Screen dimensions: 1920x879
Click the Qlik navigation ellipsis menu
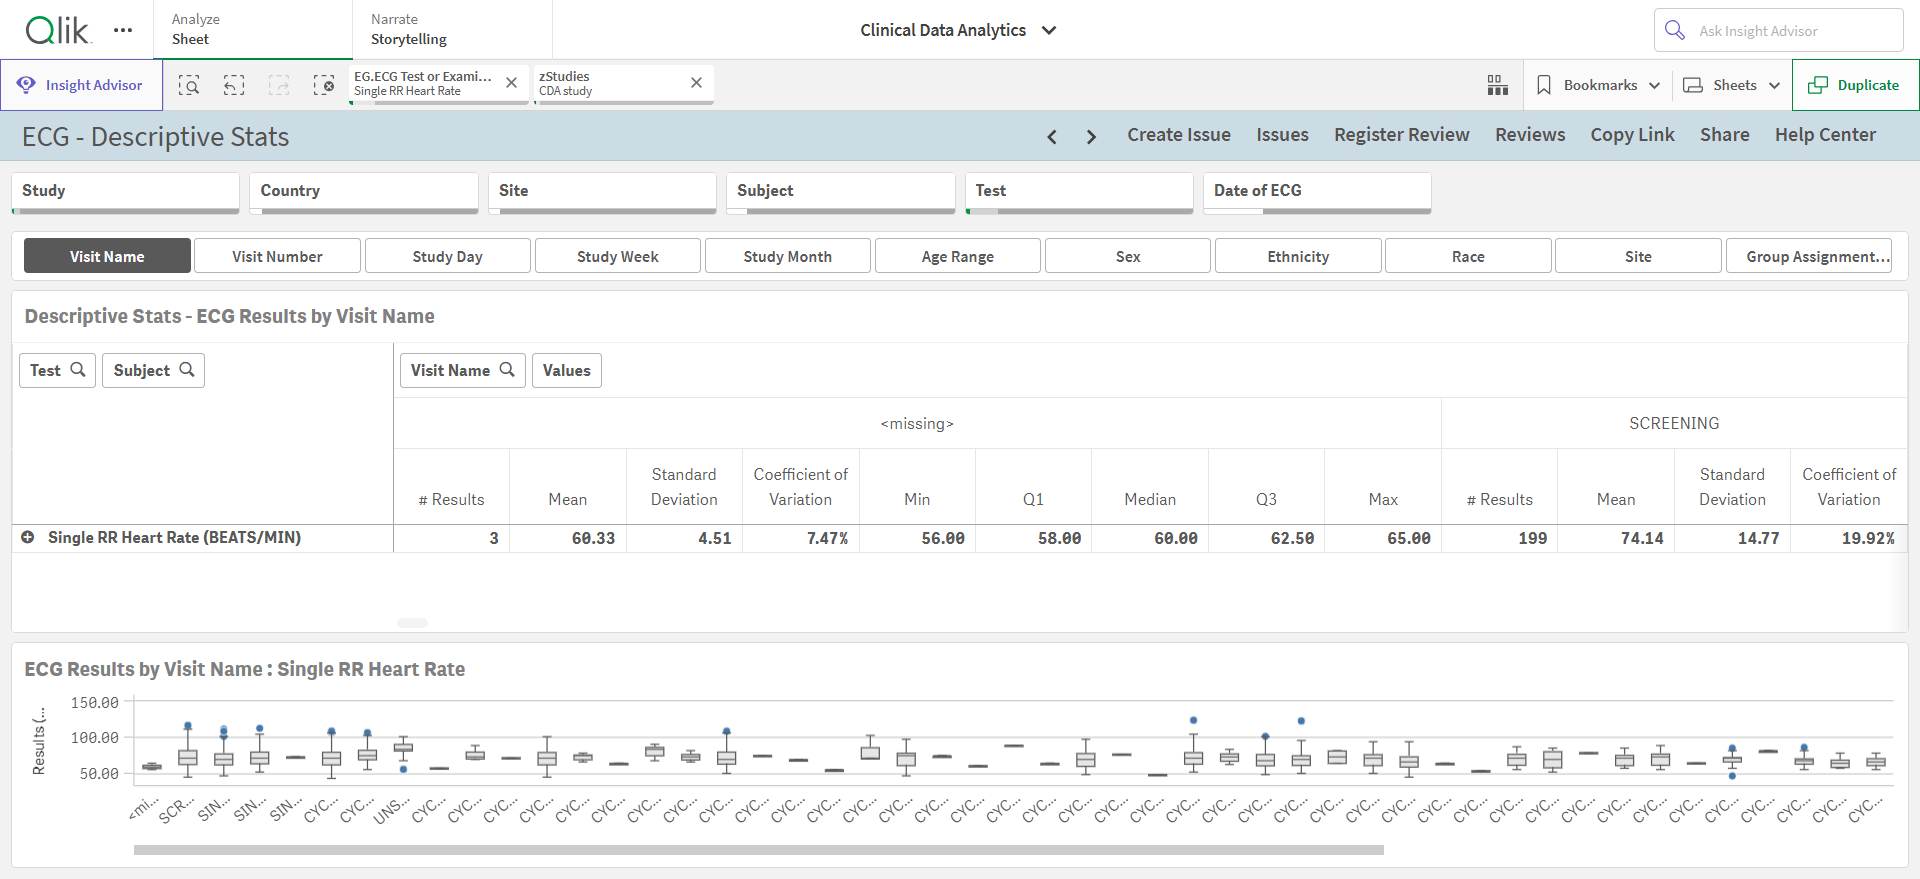click(123, 30)
